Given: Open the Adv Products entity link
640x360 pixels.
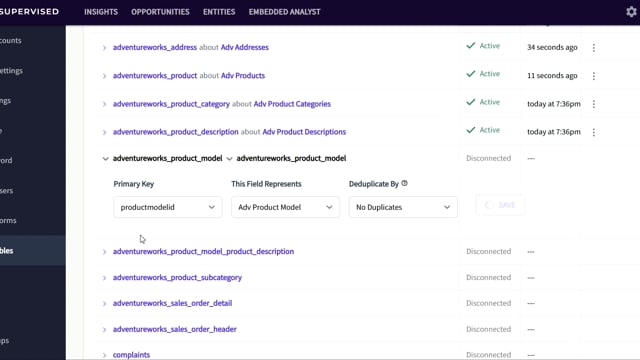Looking at the screenshot, I should click(x=243, y=76).
